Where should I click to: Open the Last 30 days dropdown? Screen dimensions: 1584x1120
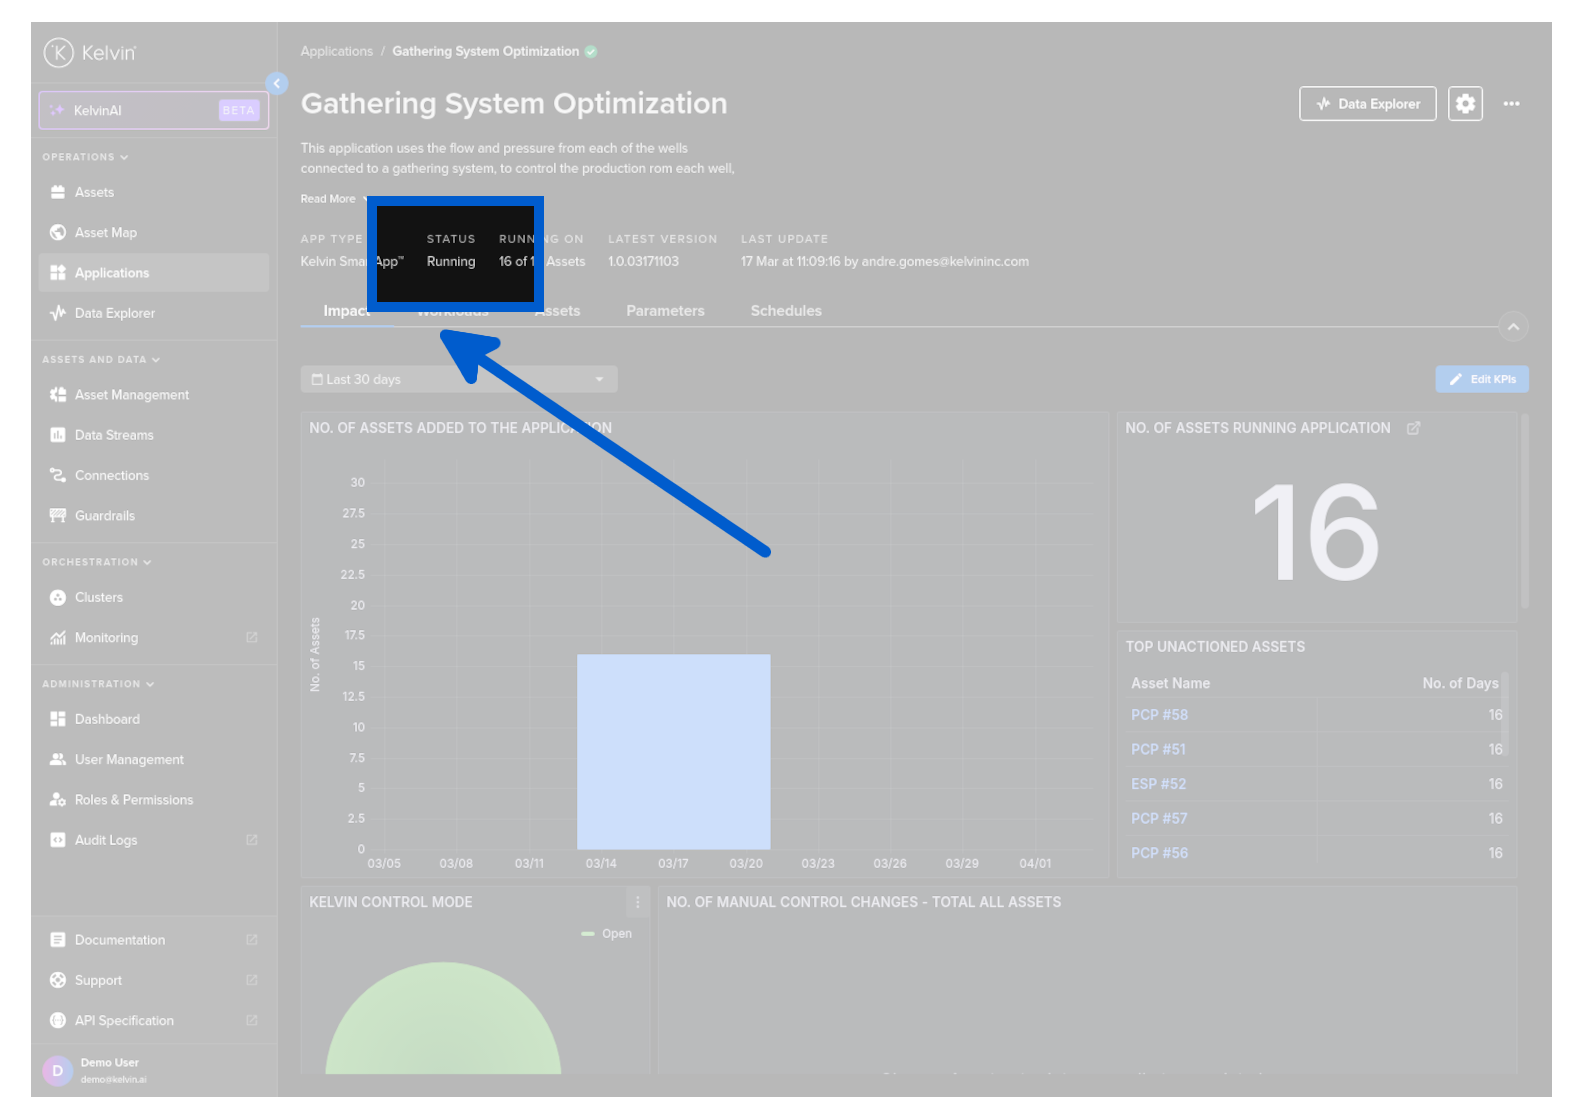(458, 380)
